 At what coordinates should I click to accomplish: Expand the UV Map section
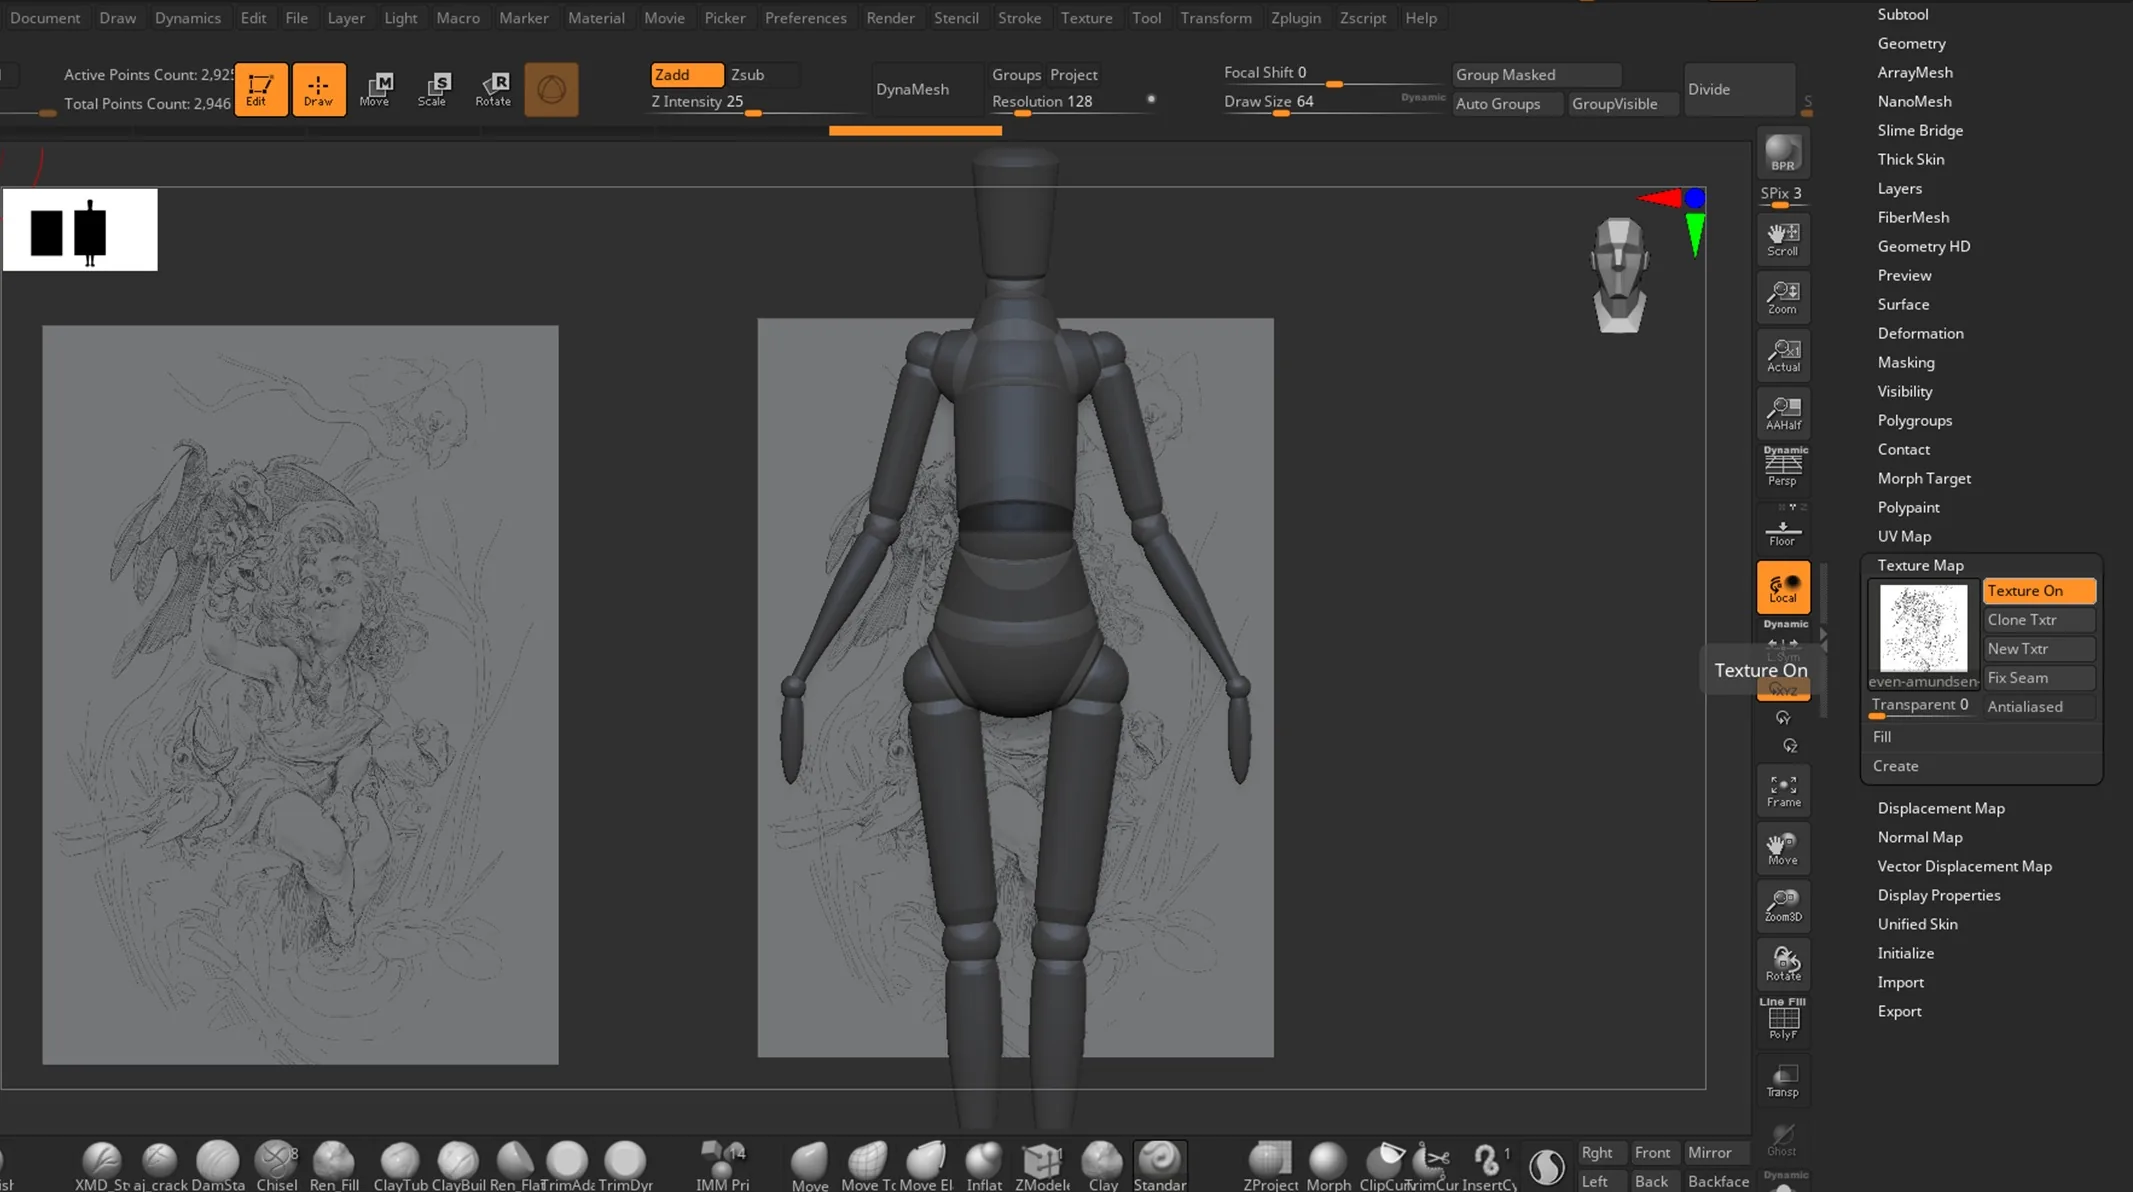coord(1904,536)
